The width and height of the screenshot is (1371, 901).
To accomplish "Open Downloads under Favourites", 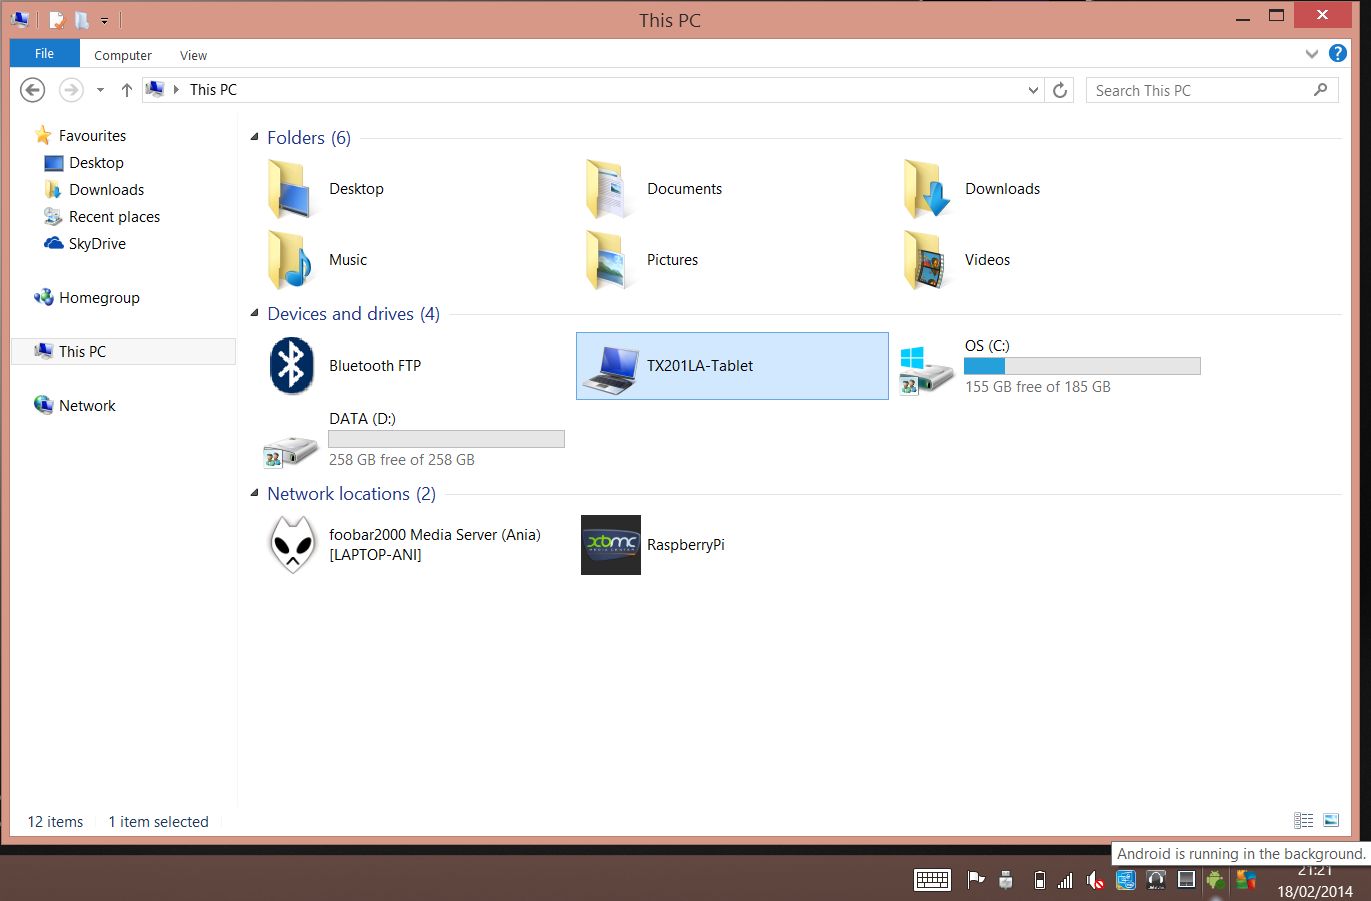I will [x=106, y=190].
